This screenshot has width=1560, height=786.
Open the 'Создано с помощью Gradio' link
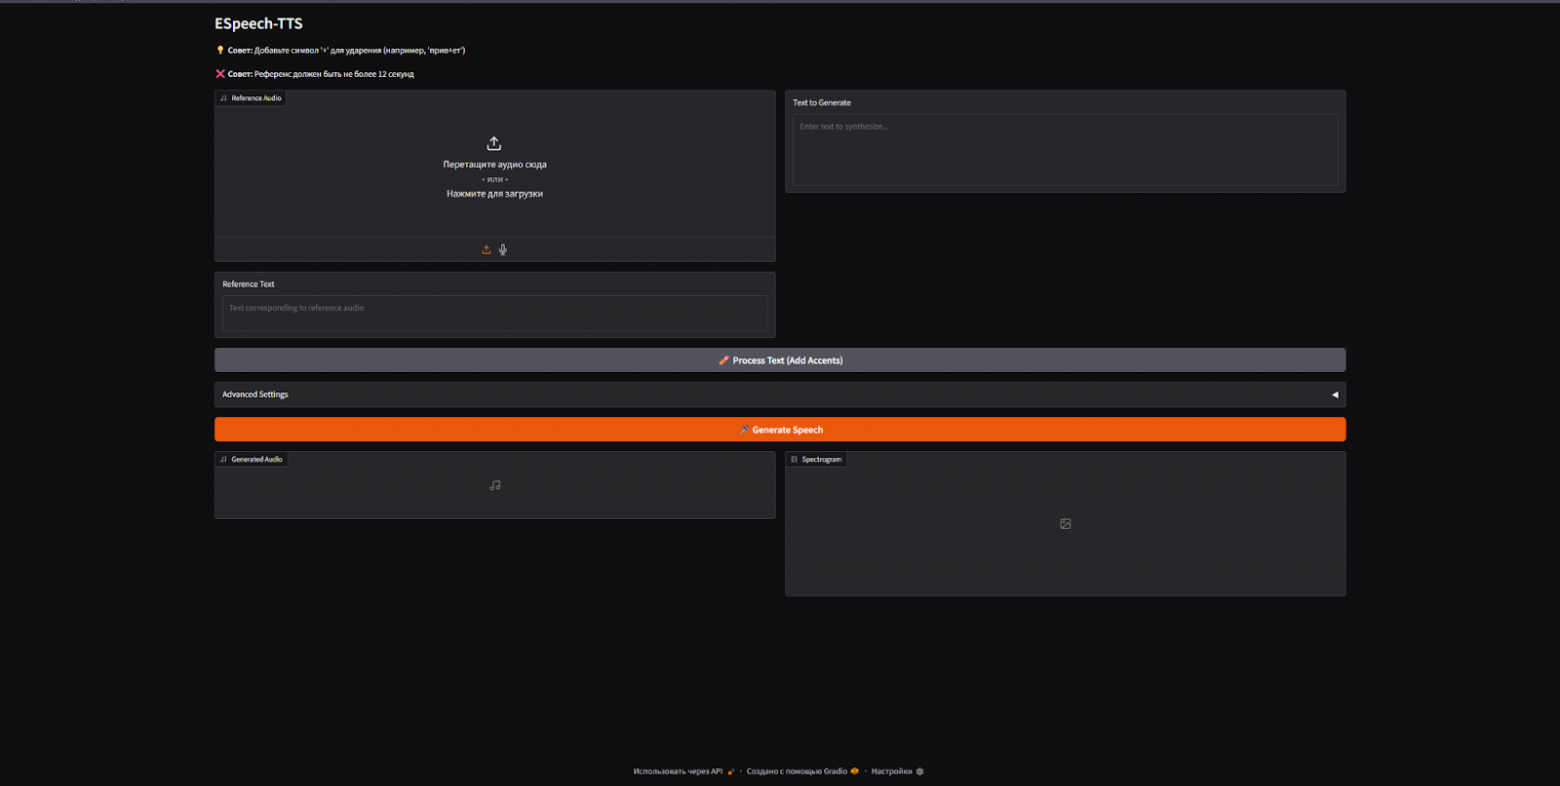coord(802,771)
